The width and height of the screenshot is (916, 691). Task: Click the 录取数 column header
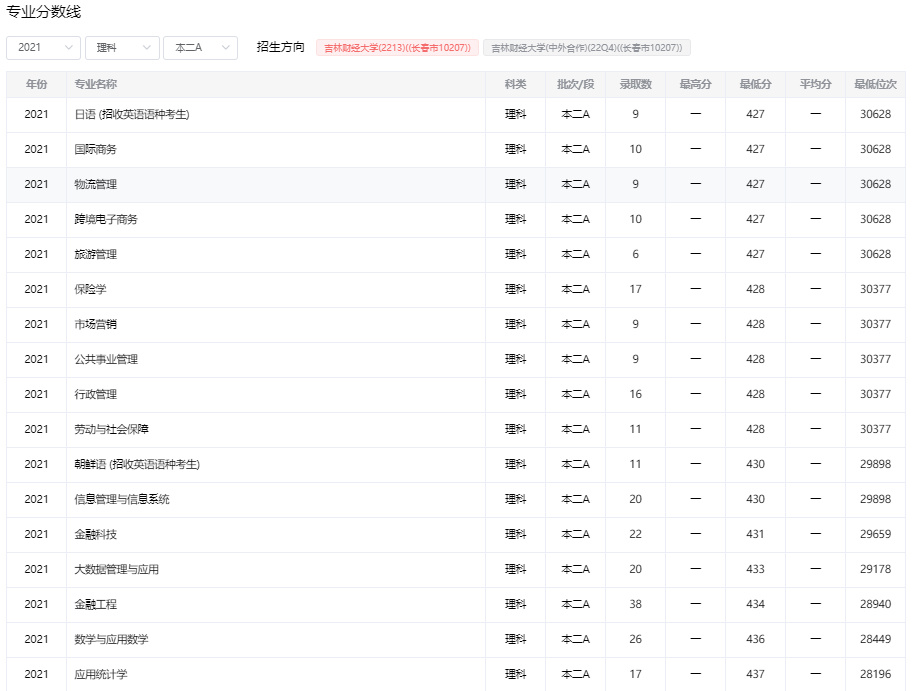click(x=635, y=85)
